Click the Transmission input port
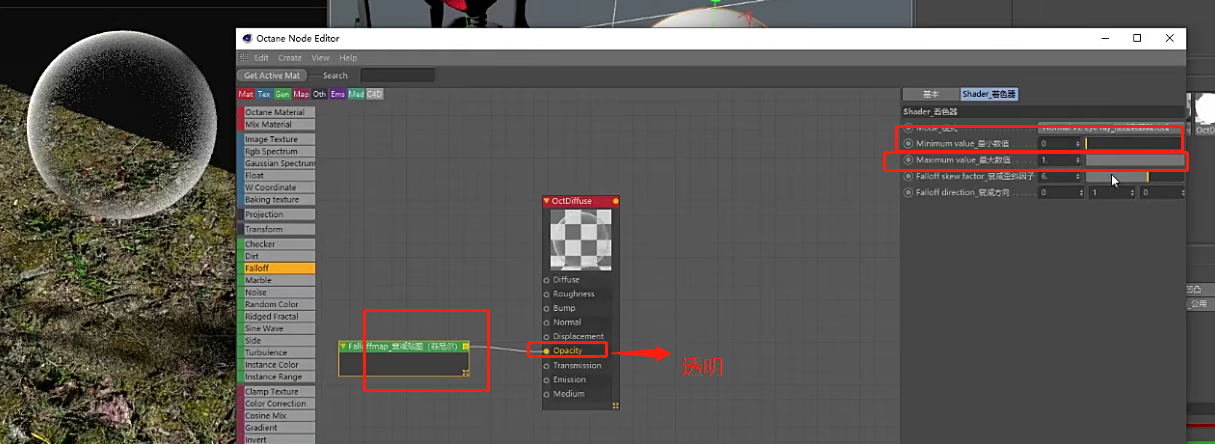1215x444 pixels. [x=546, y=365]
